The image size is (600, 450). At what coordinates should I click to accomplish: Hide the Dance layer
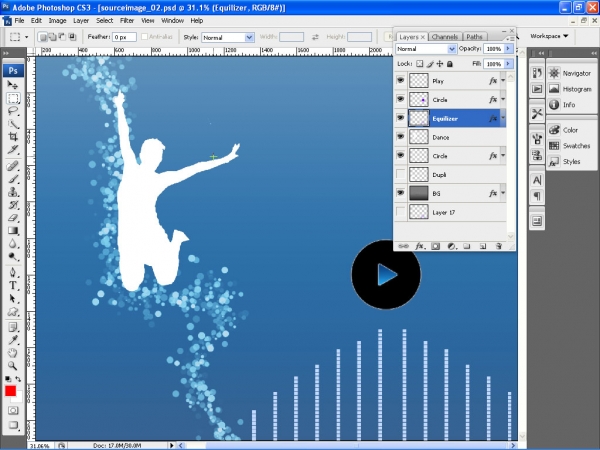point(400,137)
